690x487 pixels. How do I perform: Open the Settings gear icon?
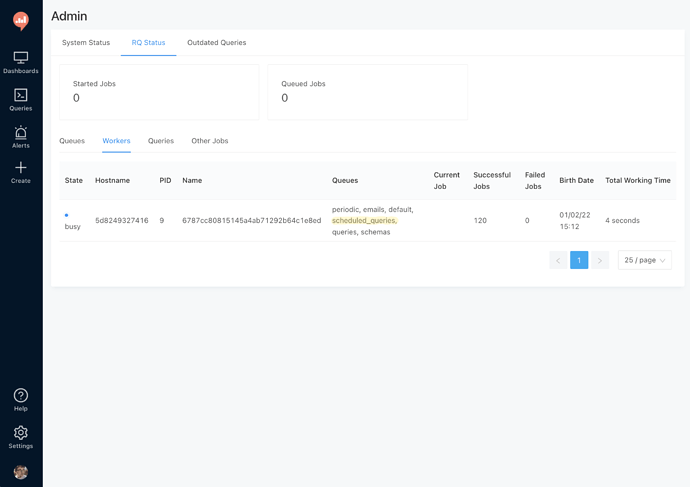coord(21,433)
